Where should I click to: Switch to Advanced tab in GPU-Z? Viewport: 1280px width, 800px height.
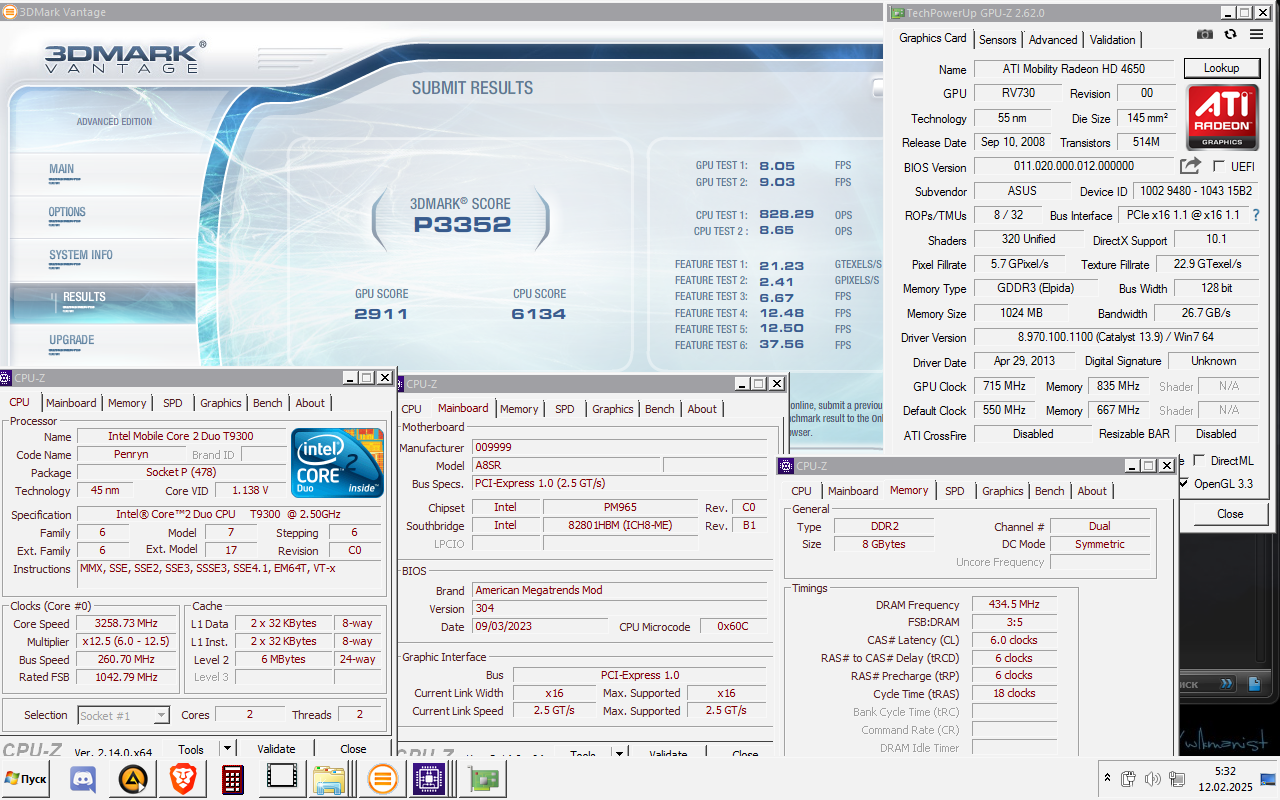click(1053, 40)
